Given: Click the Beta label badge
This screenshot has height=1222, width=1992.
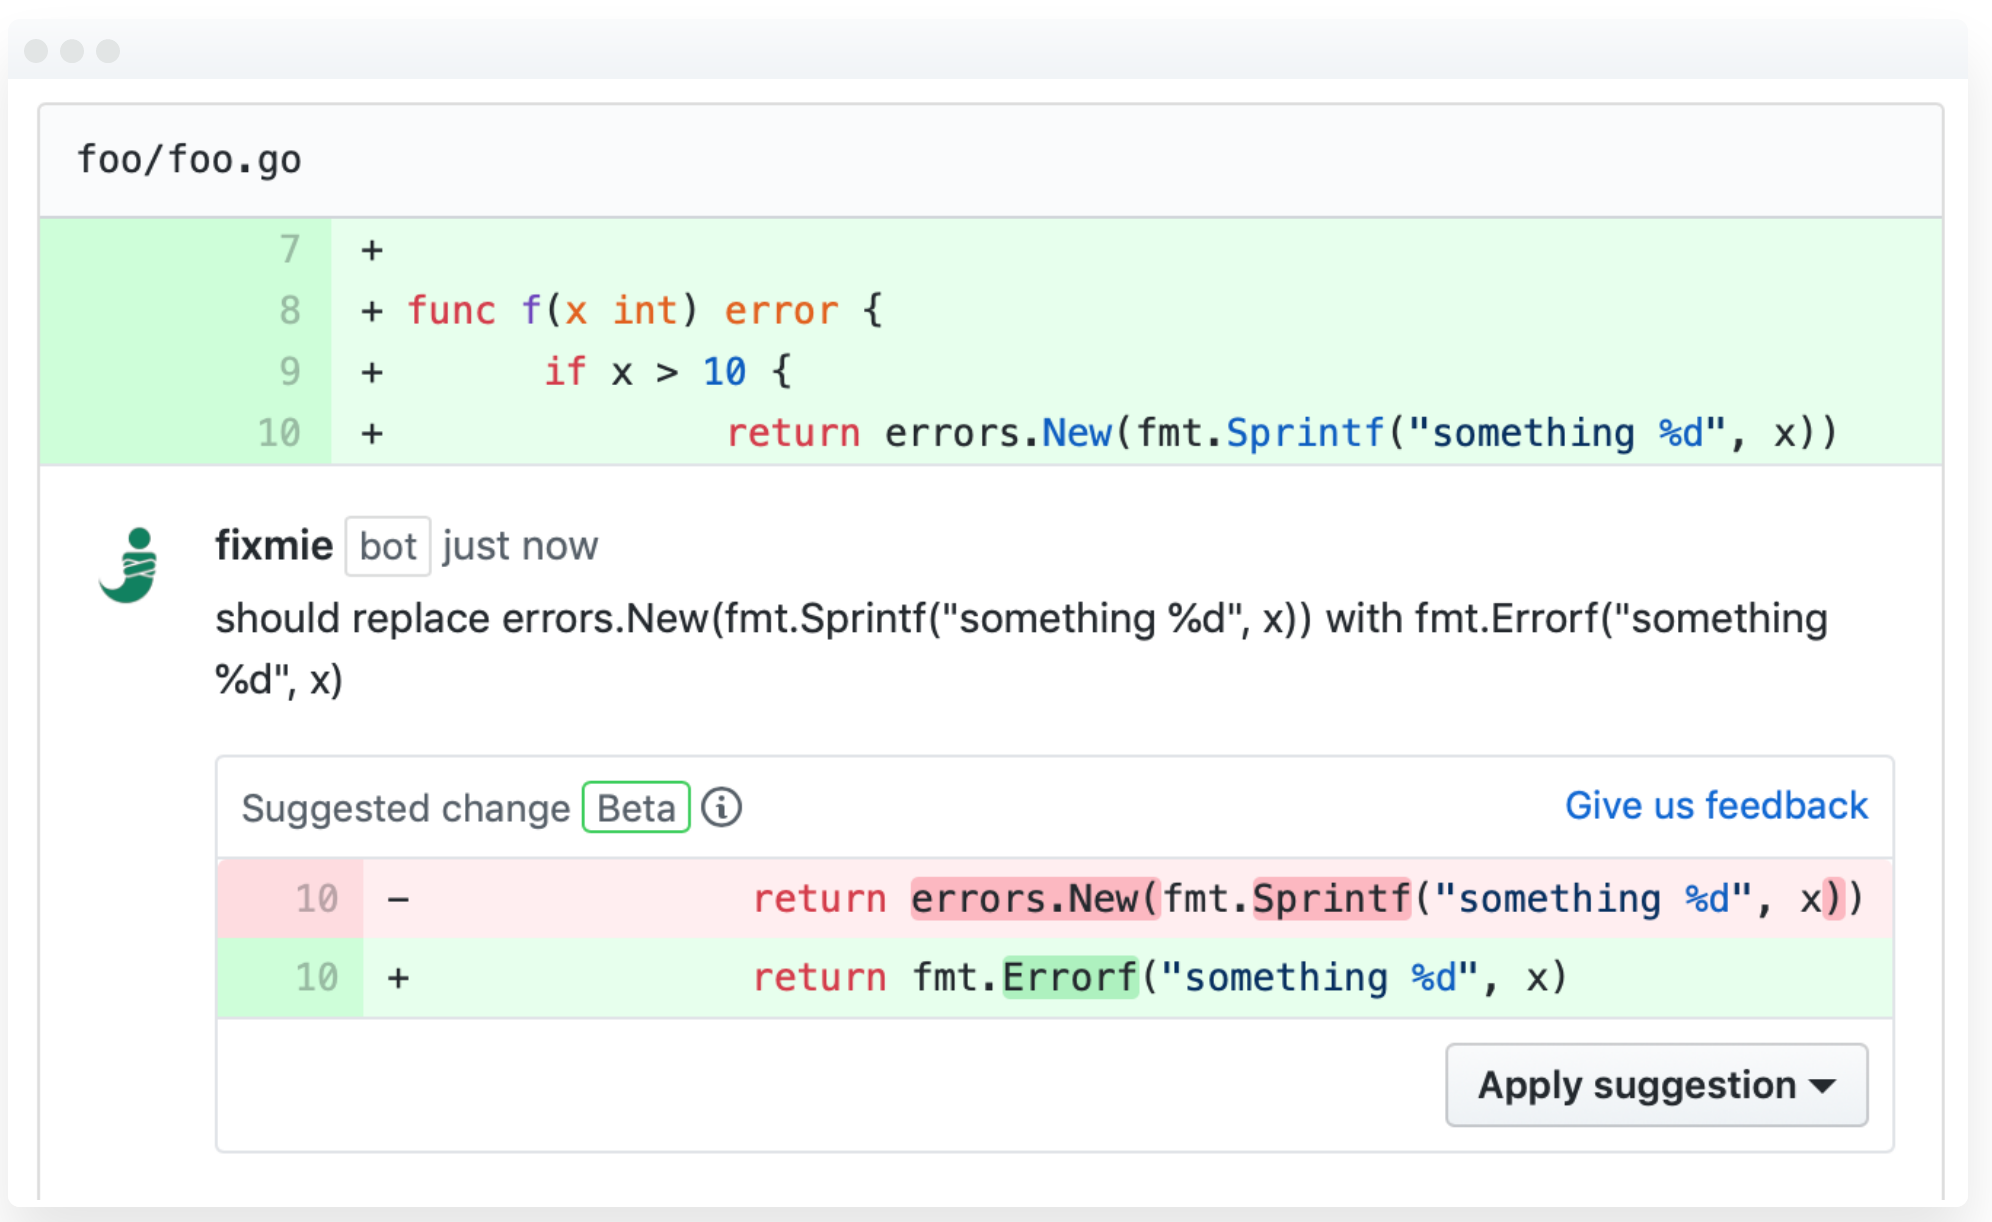Looking at the screenshot, I should [636, 807].
